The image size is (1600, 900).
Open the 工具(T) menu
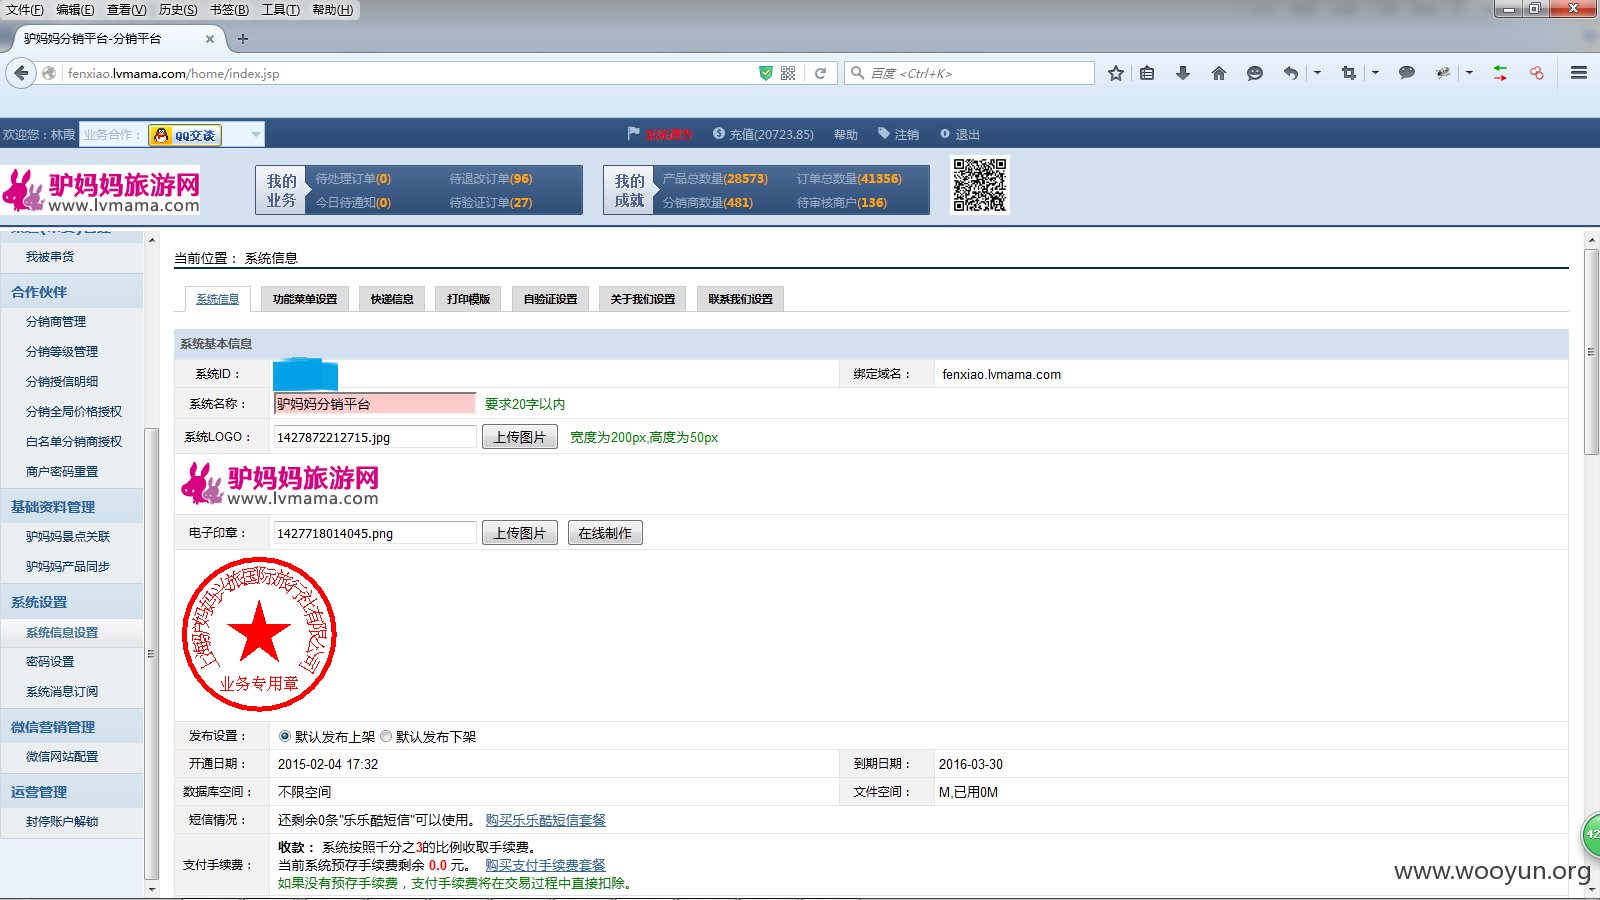(280, 9)
